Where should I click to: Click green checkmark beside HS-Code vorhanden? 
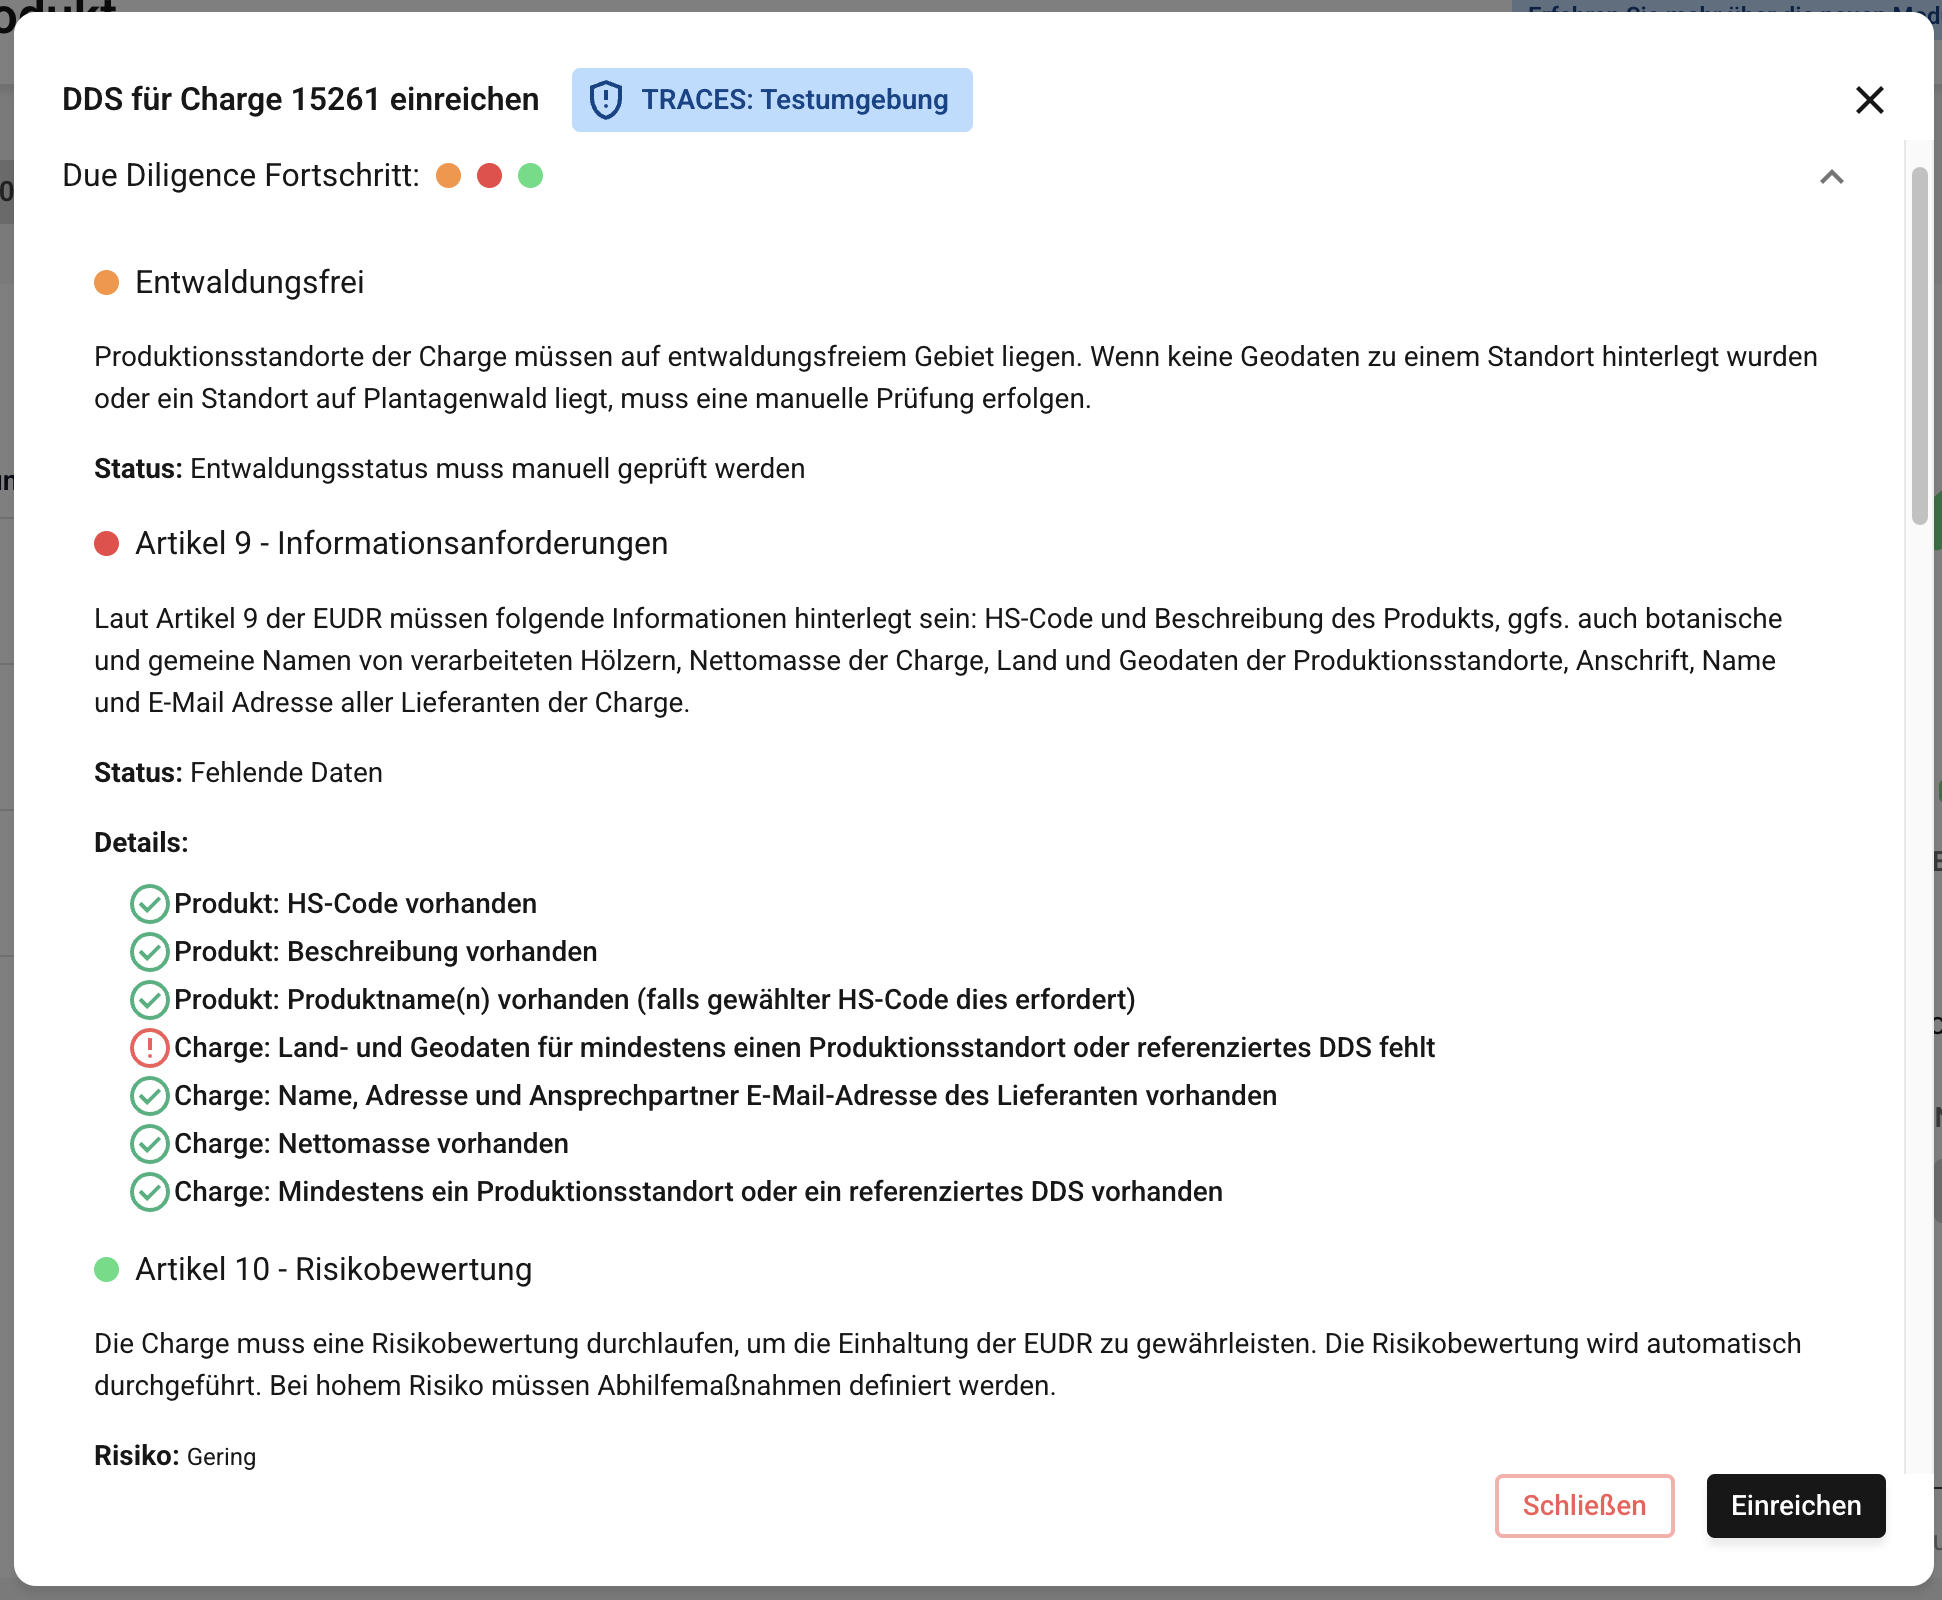(149, 904)
